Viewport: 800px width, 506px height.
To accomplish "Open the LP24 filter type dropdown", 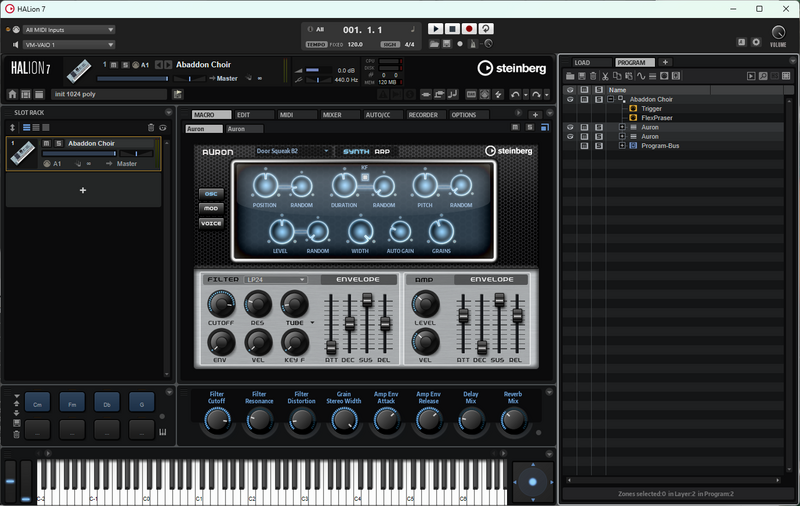I will coord(276,280).
